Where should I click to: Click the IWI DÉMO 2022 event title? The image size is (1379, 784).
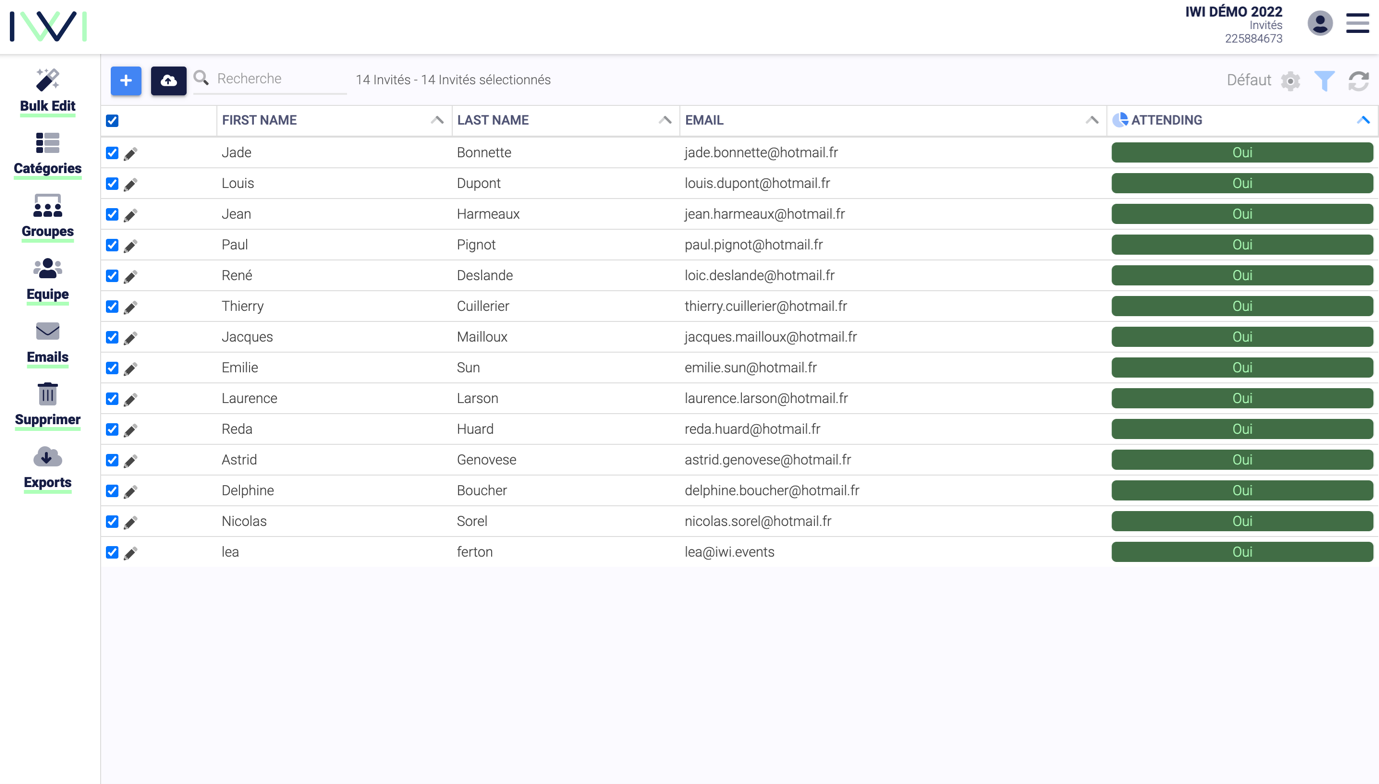pyautogui.click(x=1234, y=12)
